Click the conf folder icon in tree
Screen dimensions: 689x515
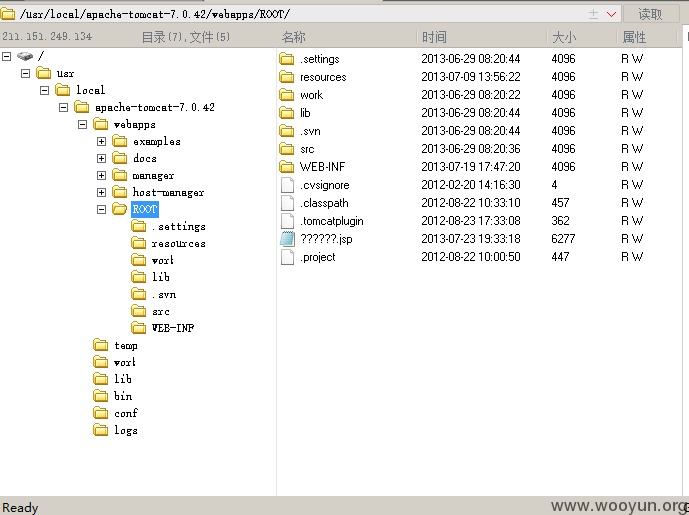point(101,413)
